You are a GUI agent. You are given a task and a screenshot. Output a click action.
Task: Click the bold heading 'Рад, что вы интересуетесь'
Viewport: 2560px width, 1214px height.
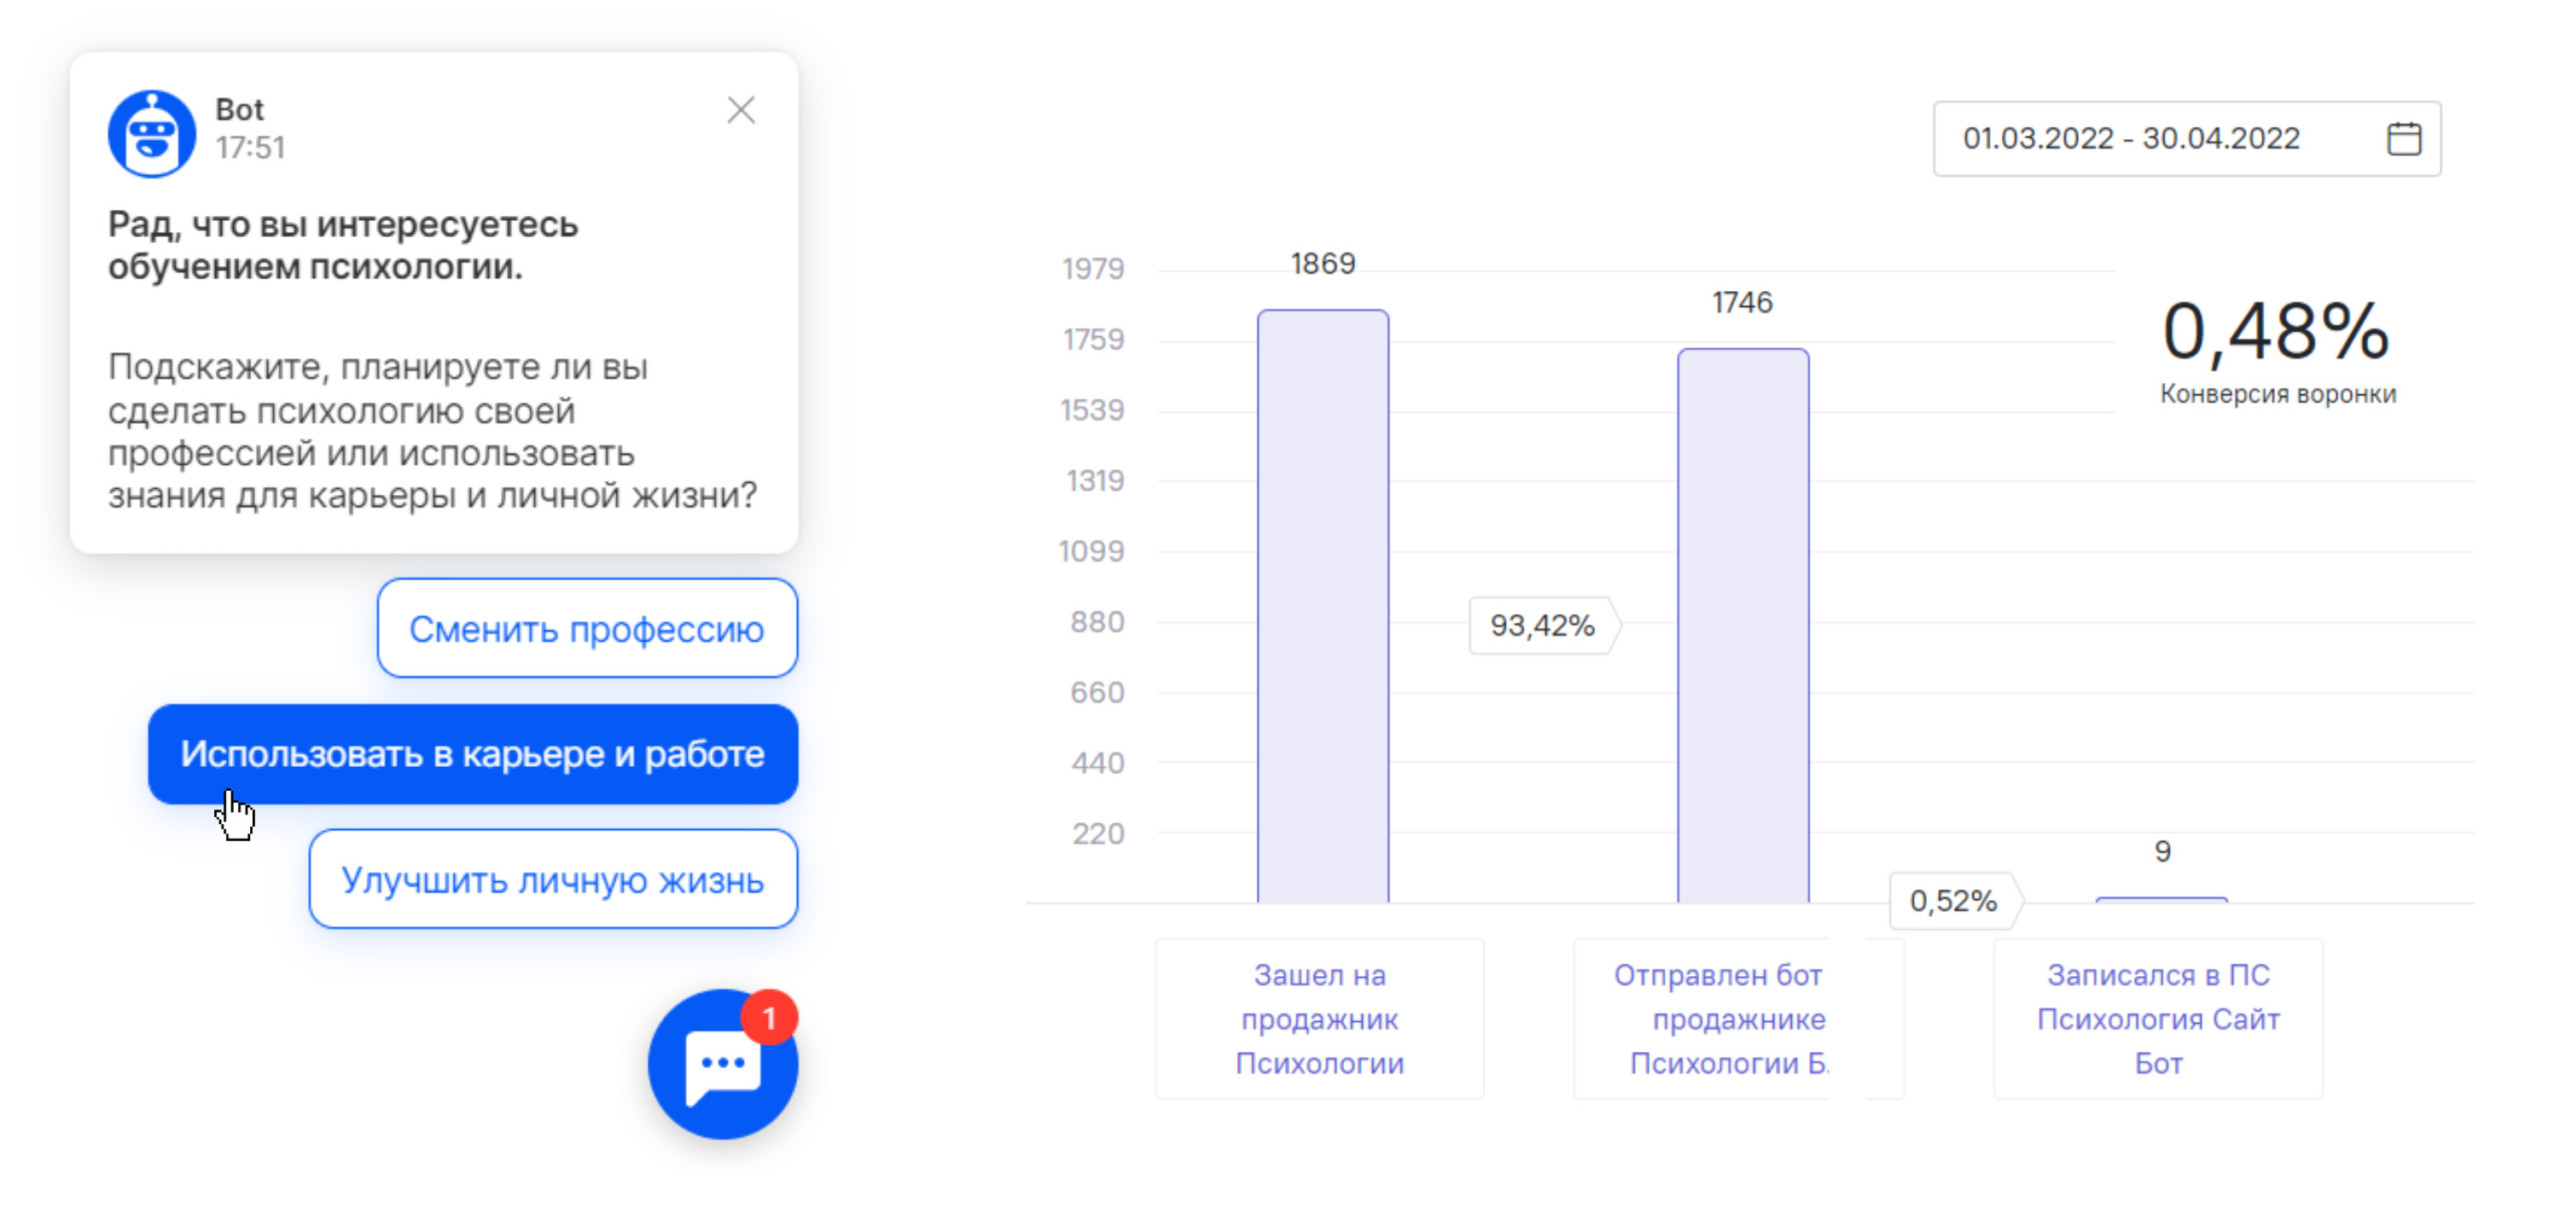point(343,224)
